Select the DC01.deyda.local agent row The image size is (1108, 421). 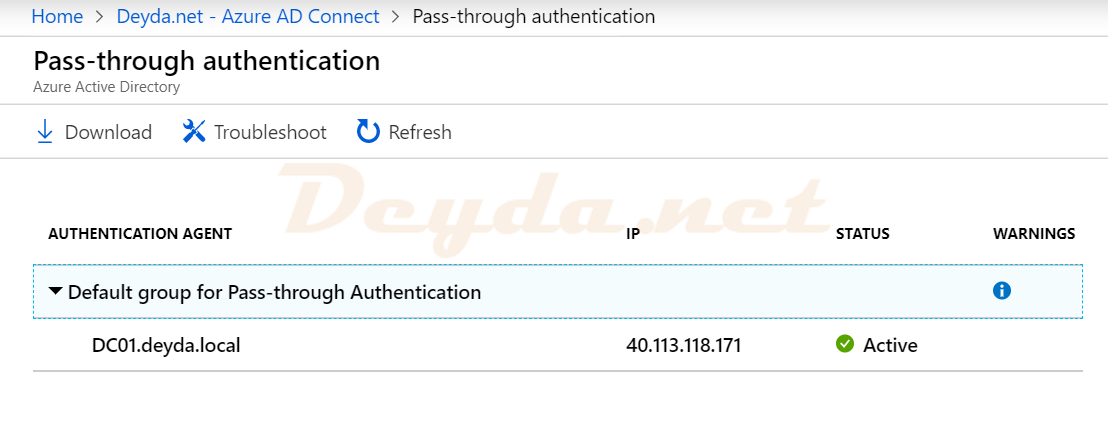(x=558, y=345)
